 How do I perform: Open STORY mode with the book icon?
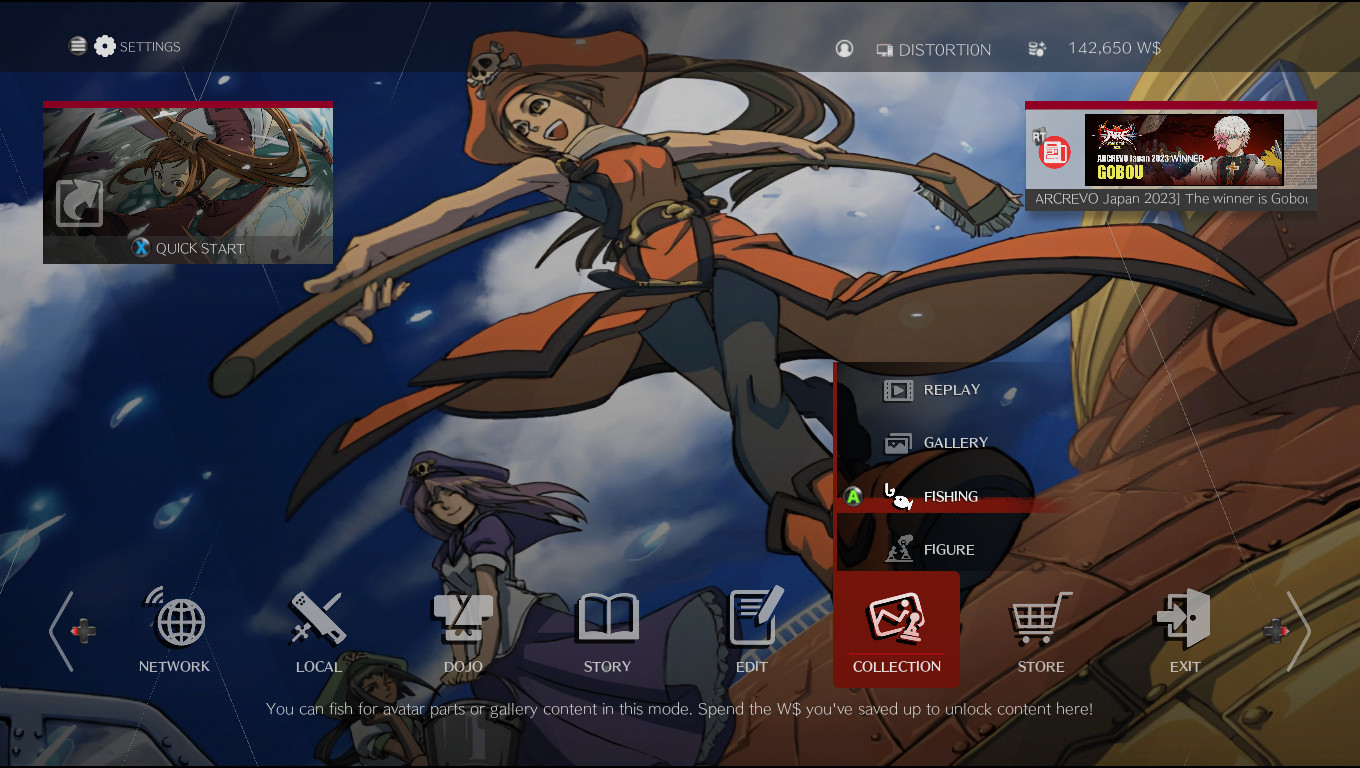coord(607,617)
